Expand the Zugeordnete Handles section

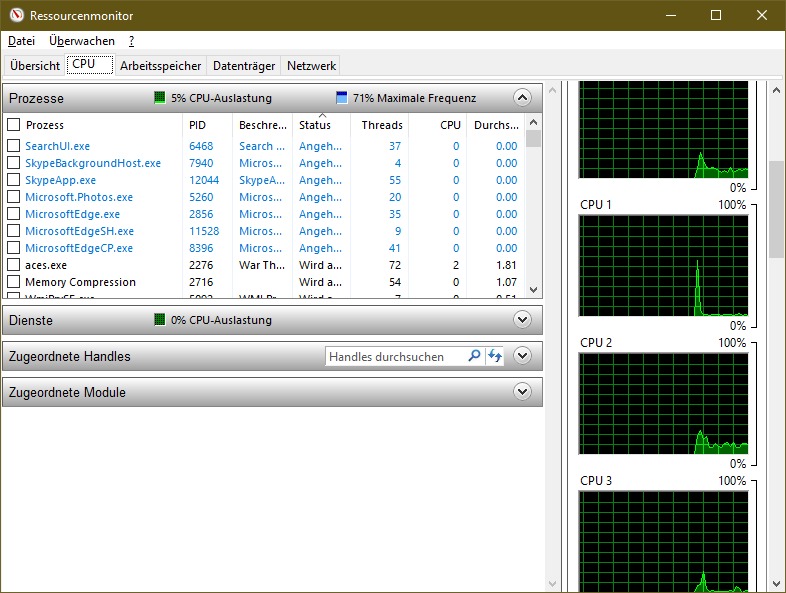click(522, 356)
